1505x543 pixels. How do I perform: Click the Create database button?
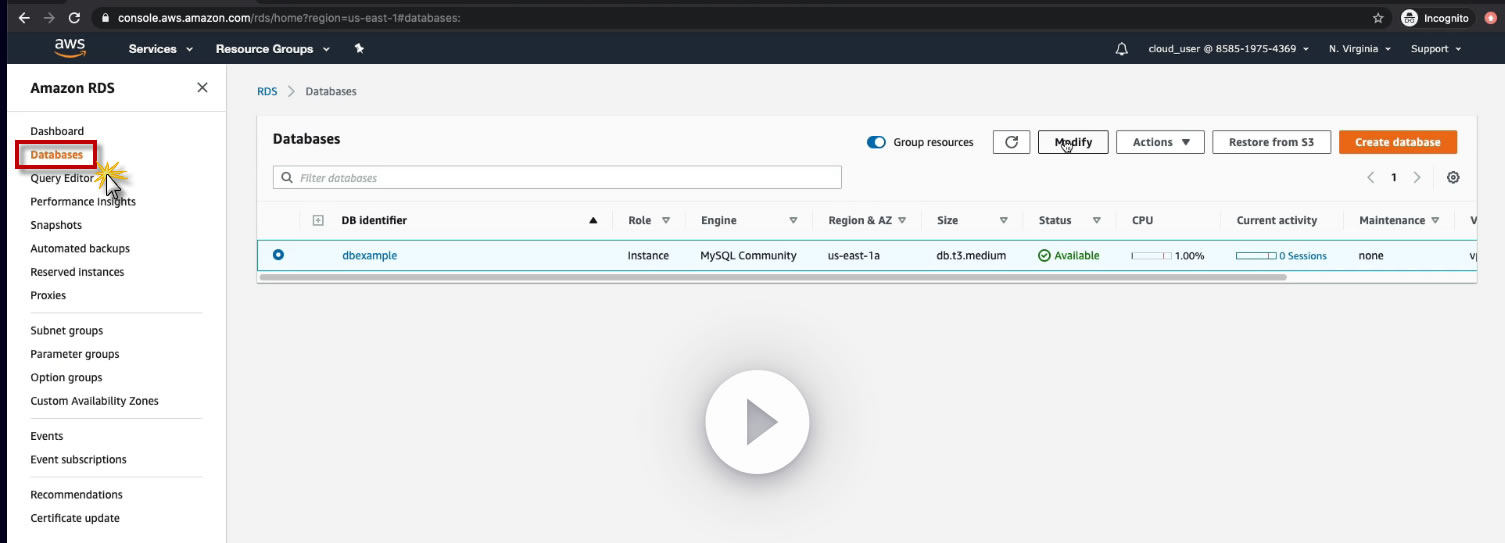(1398, 142)
